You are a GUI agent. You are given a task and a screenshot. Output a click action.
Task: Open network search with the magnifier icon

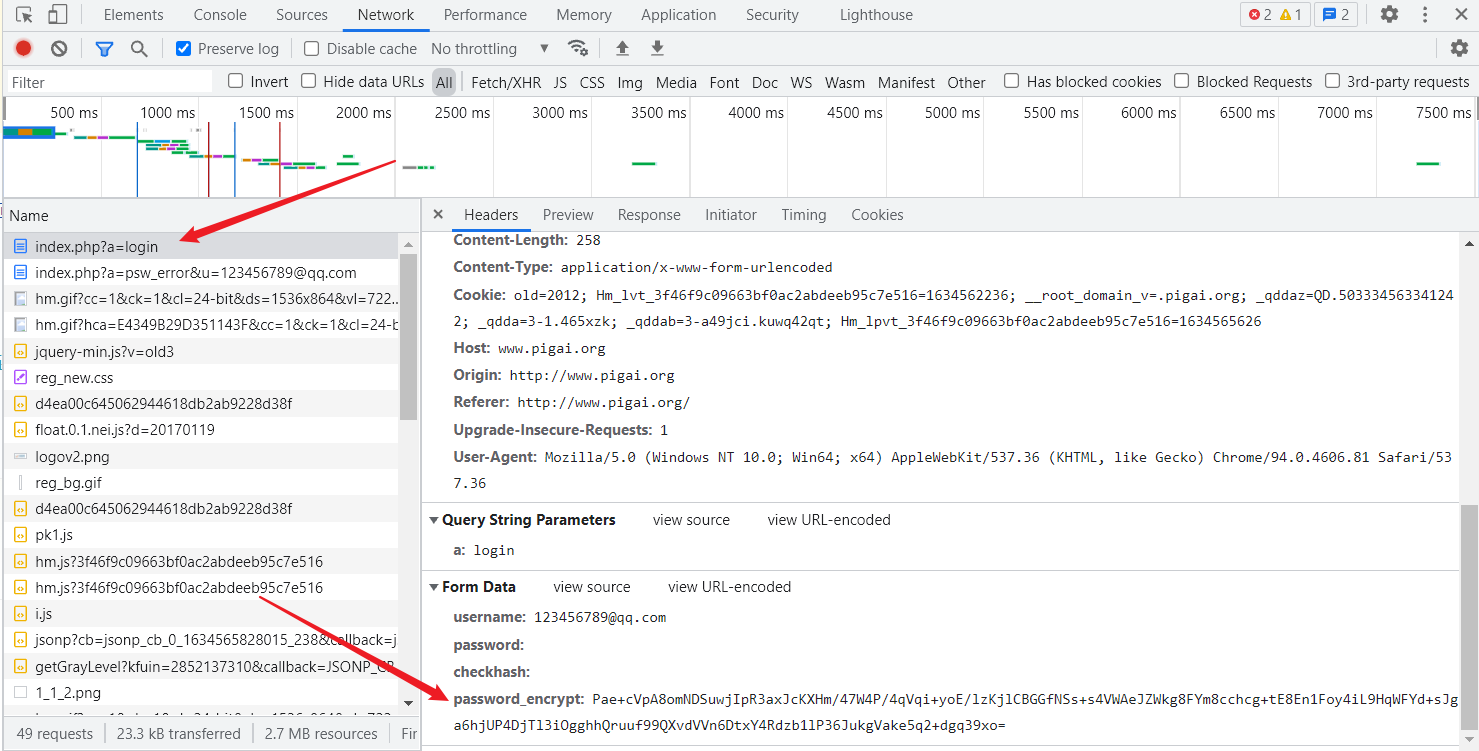click(x=139, y=48)
